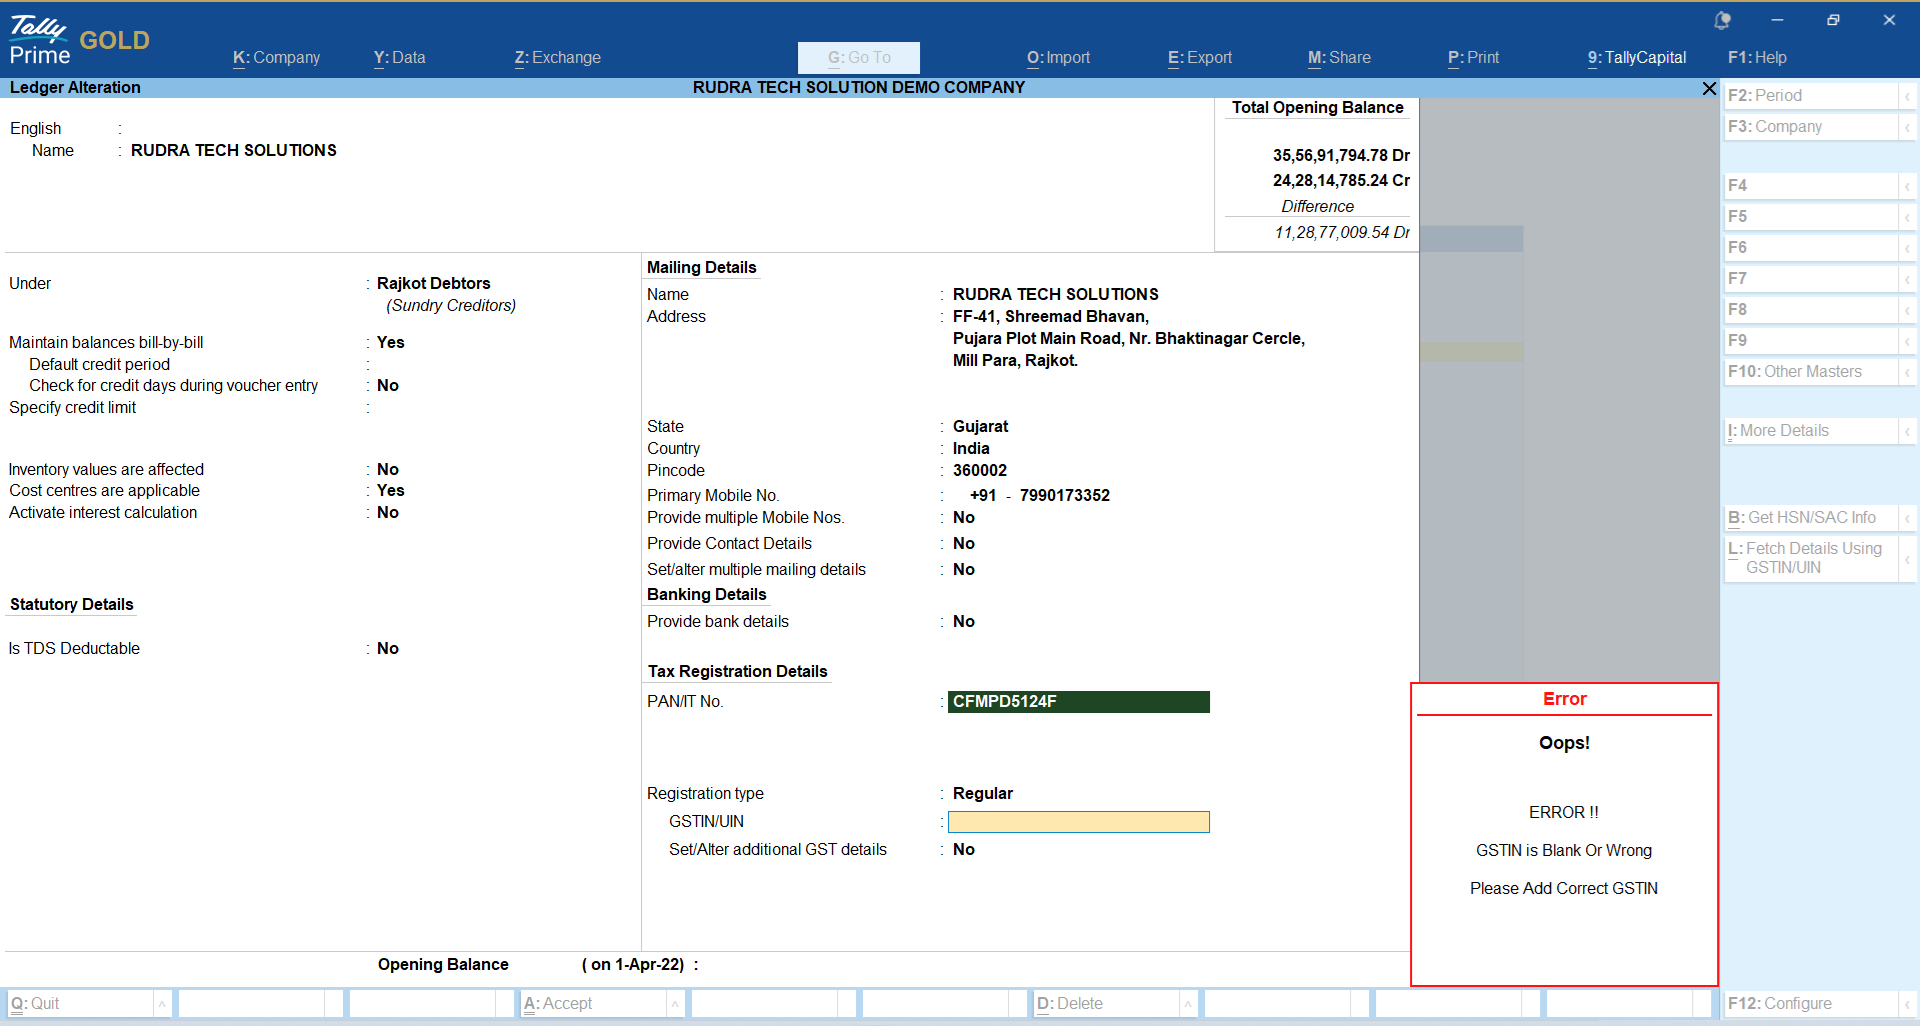This screenshot has height=1026, width=1920.
Task: Click the caret beside Accept button
Action: point(675,1003)
